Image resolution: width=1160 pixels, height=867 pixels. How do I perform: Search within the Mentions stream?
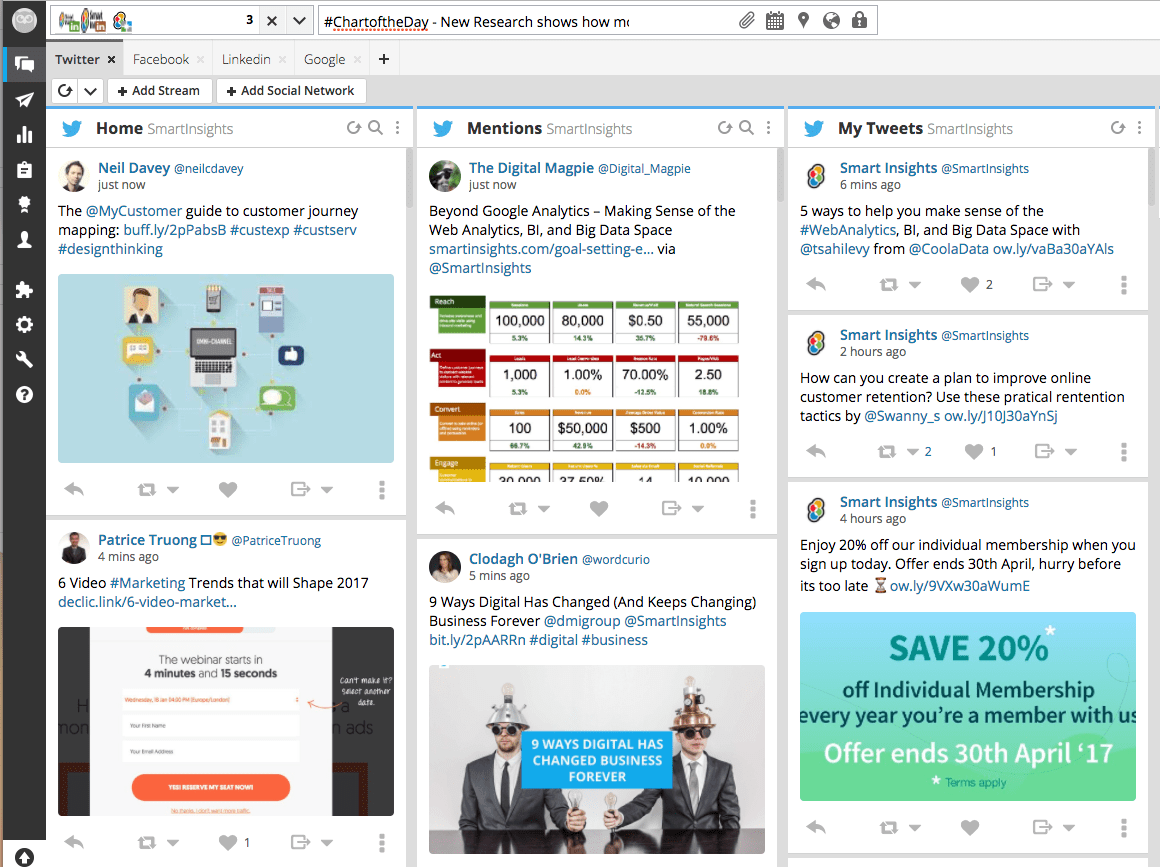coord(746,128)
